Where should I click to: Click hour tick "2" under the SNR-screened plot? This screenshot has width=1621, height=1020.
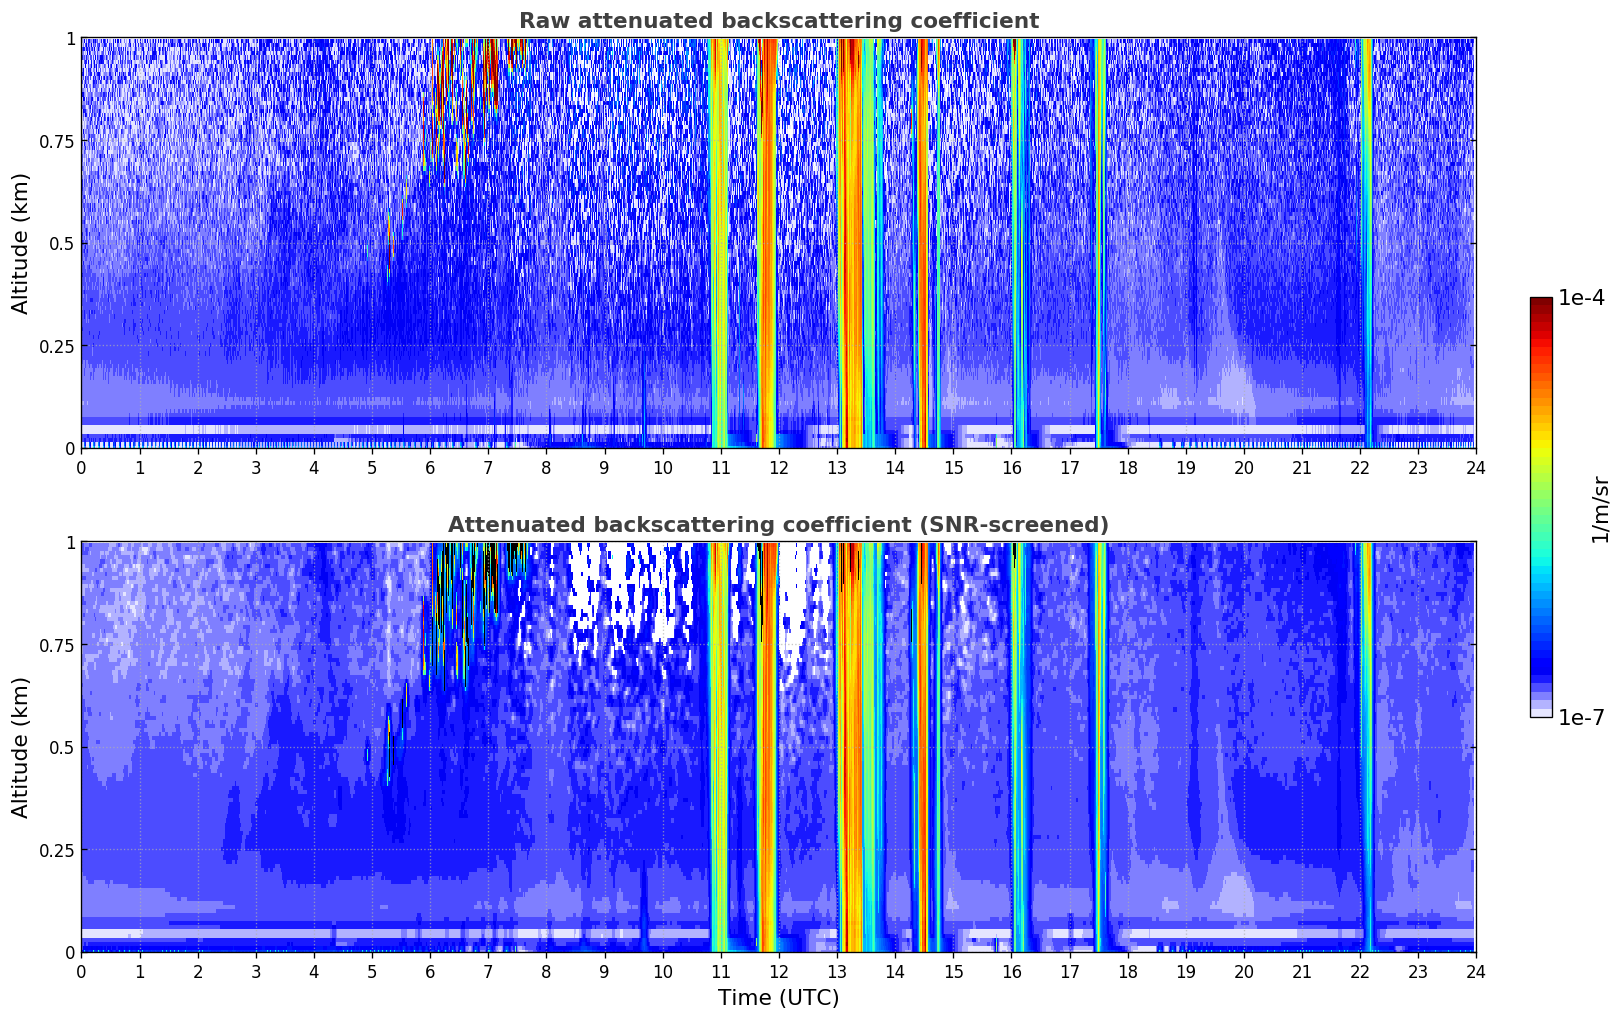point(198,971)
